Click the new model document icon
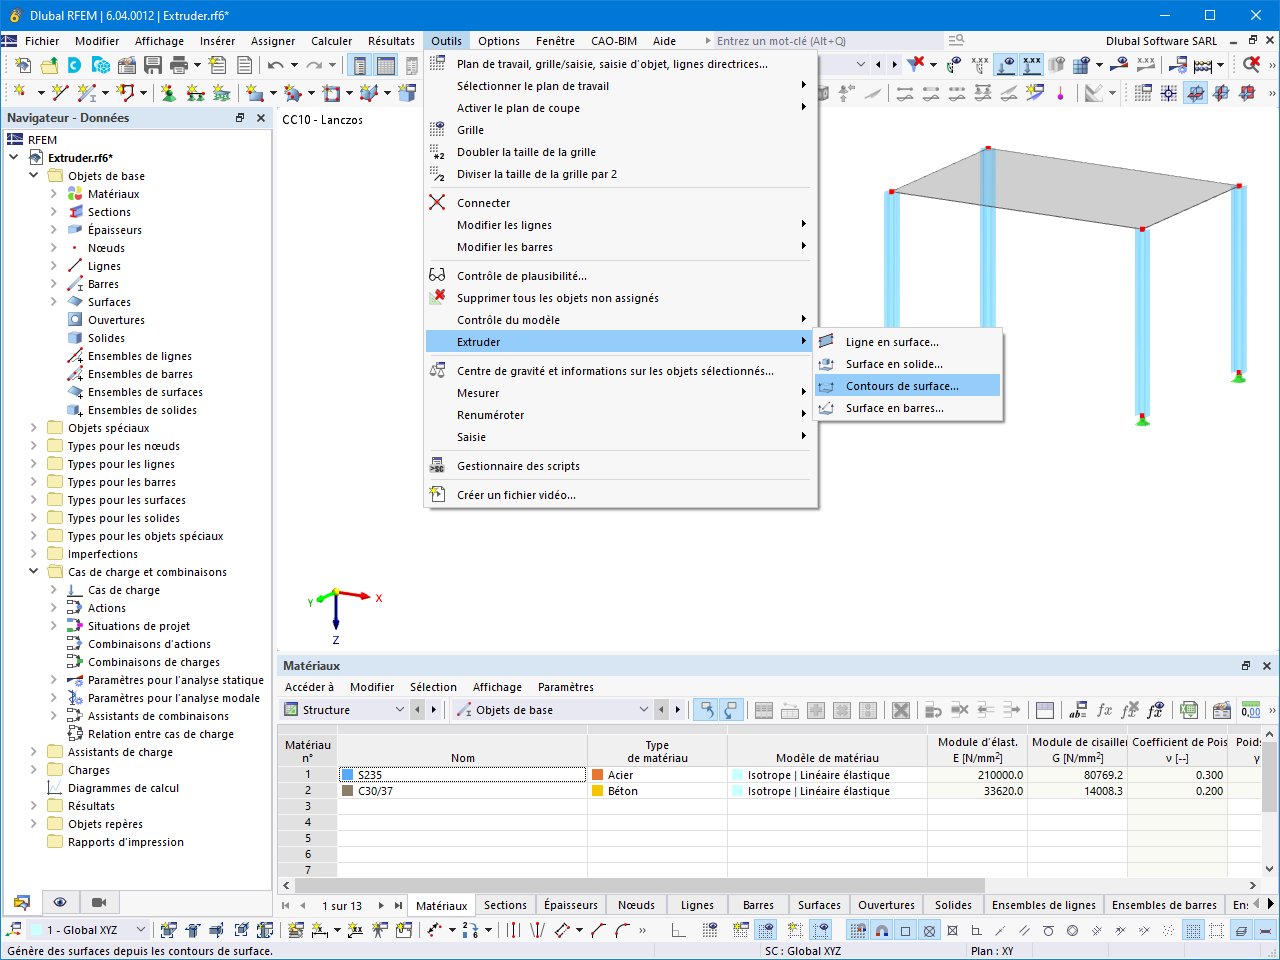Viewport: 1280px width, 960px height. click(22, 65)
